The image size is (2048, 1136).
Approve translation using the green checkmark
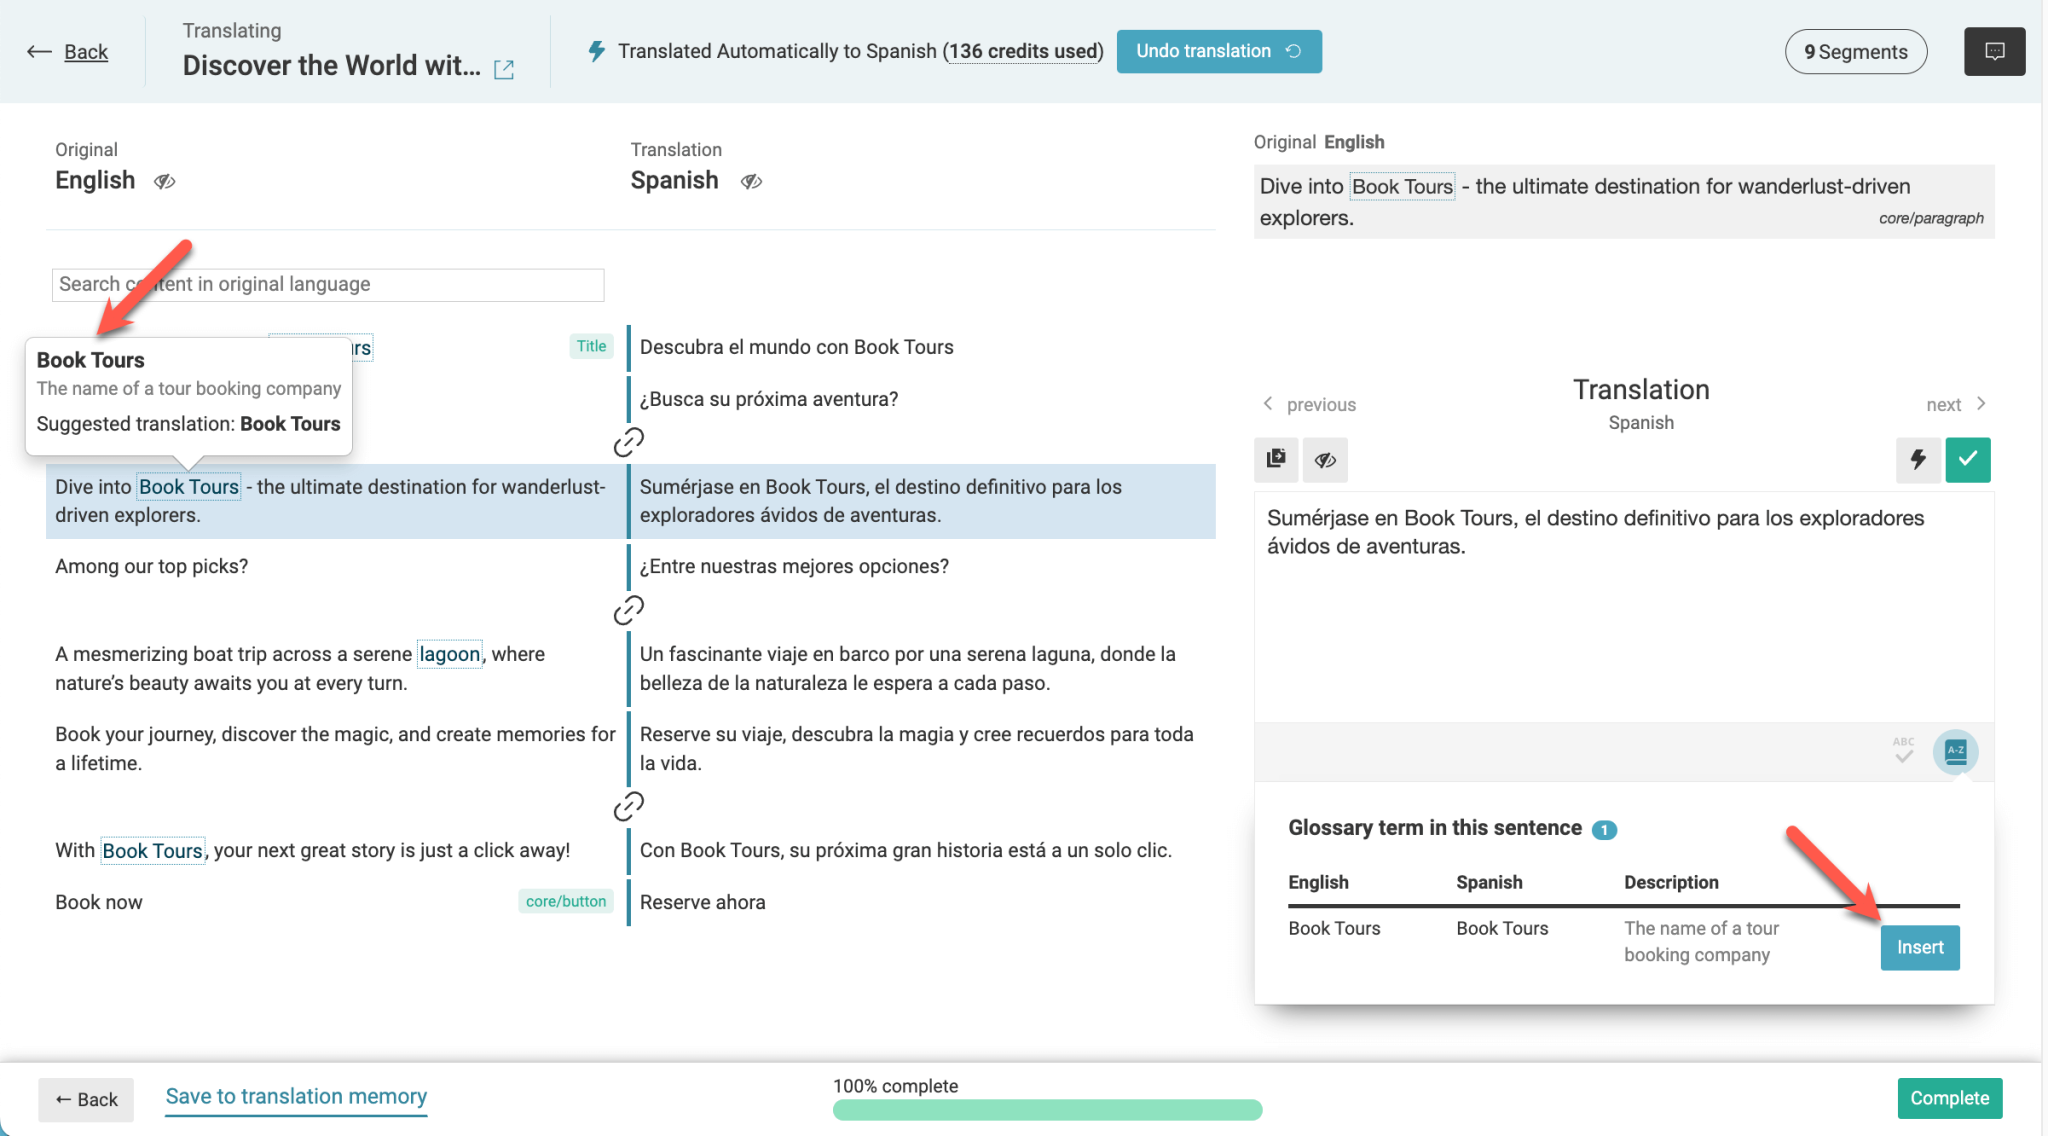click(1968, 460)
